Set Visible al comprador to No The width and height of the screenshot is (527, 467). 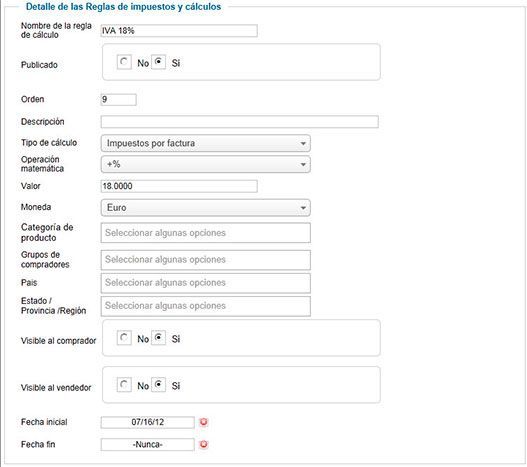[124, 338]
